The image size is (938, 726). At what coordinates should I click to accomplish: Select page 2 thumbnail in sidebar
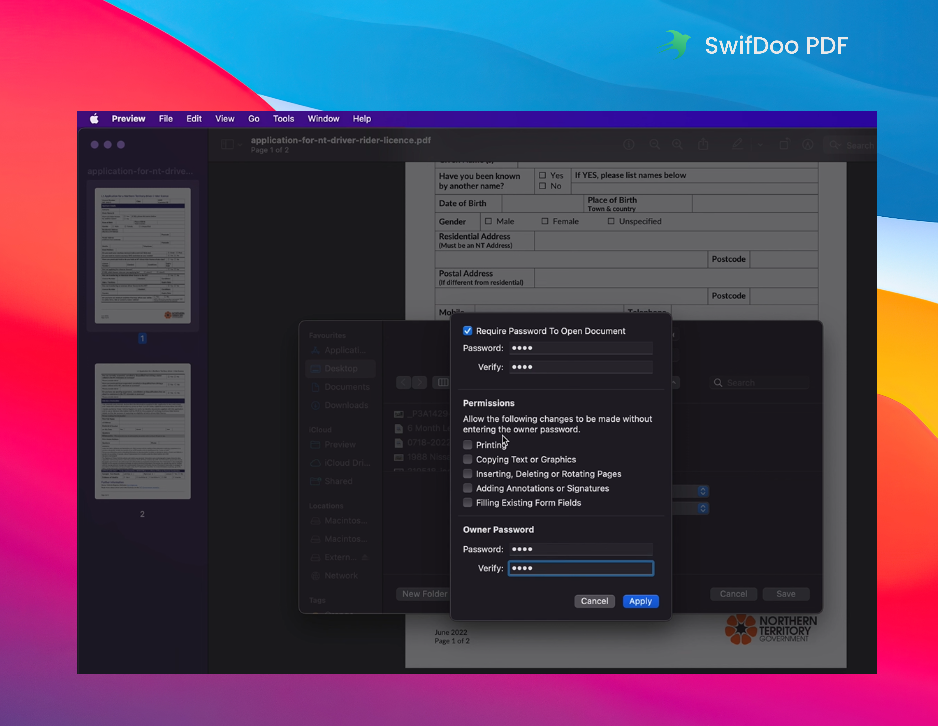pos(142,431)
